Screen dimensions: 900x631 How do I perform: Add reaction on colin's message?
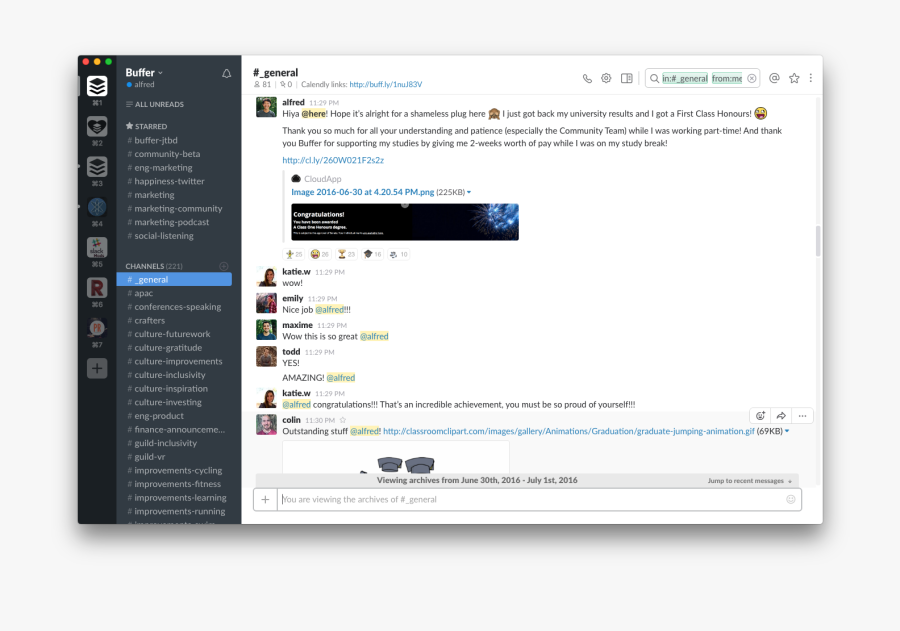point(760,416)
